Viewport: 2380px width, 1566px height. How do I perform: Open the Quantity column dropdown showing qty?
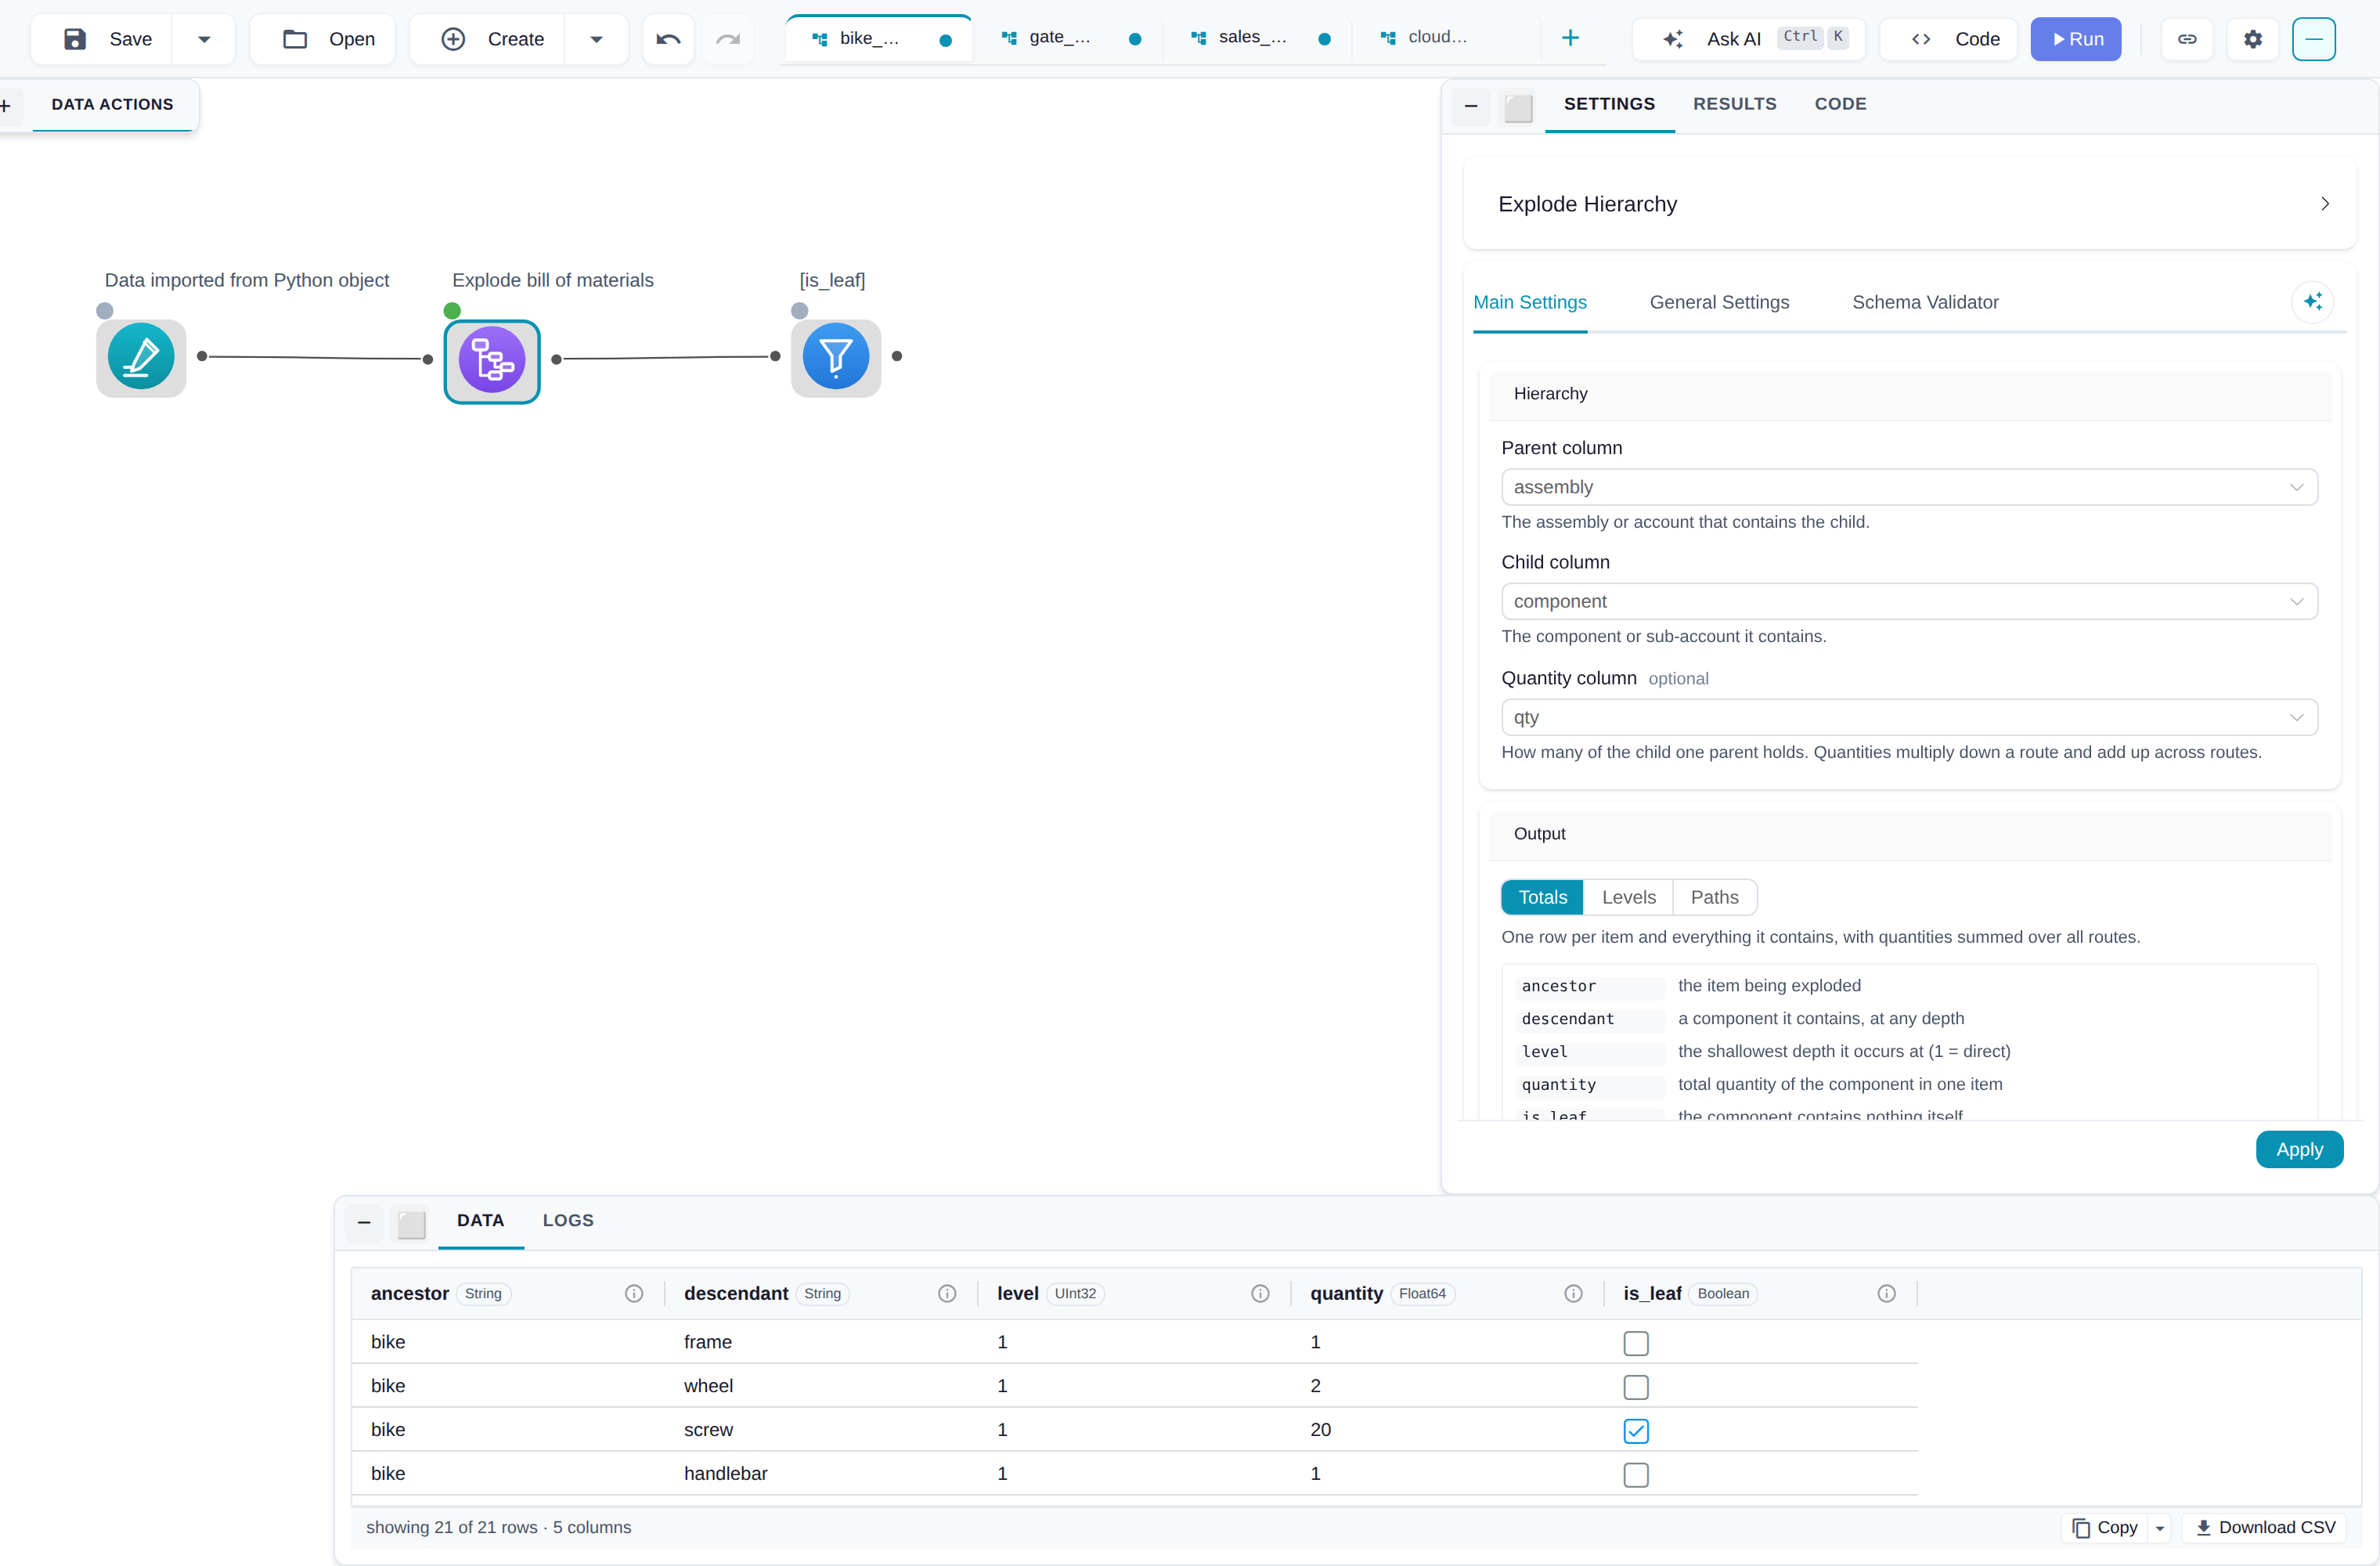pyautogui.click(x=1909, y=717)
